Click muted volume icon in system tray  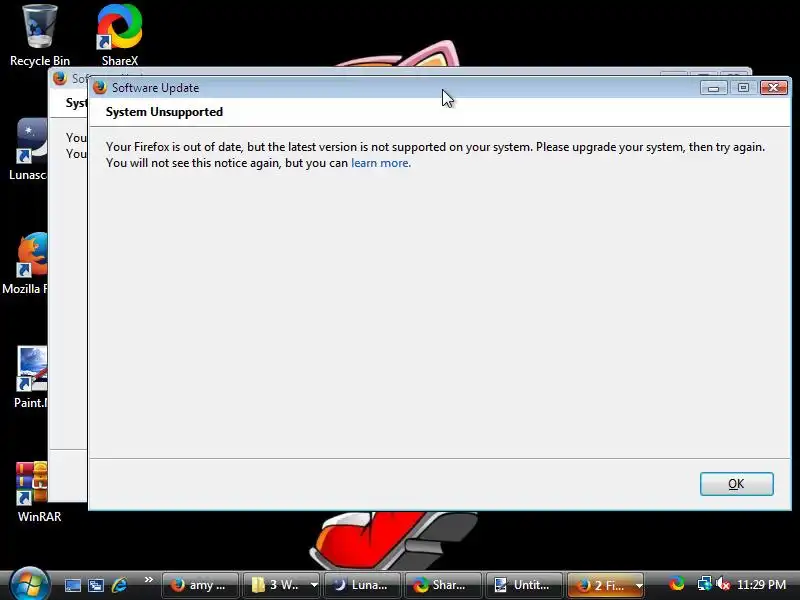[x=723, y=584]
